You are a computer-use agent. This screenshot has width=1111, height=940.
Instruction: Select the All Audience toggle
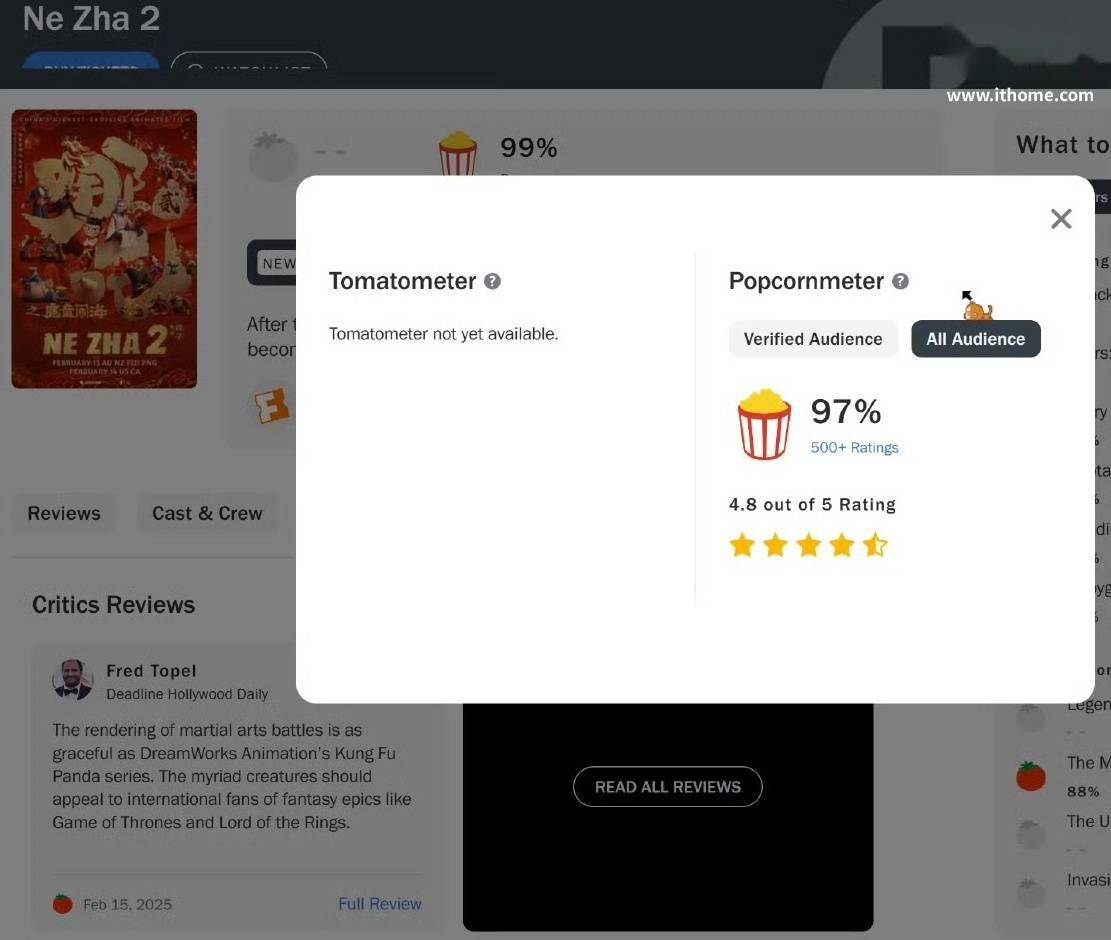(x=976, y=339)
